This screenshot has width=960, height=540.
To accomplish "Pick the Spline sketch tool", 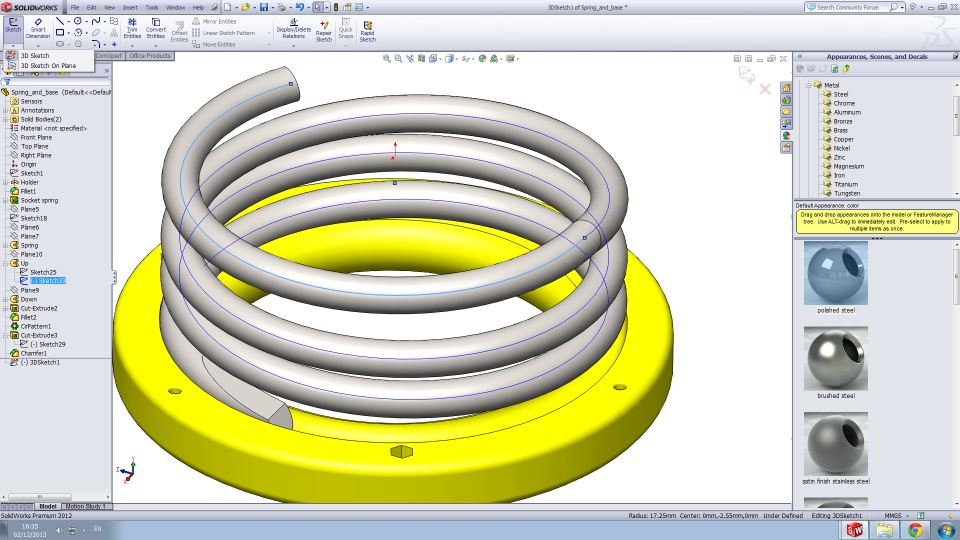I will pyautogui.click(x=96, y=21).
